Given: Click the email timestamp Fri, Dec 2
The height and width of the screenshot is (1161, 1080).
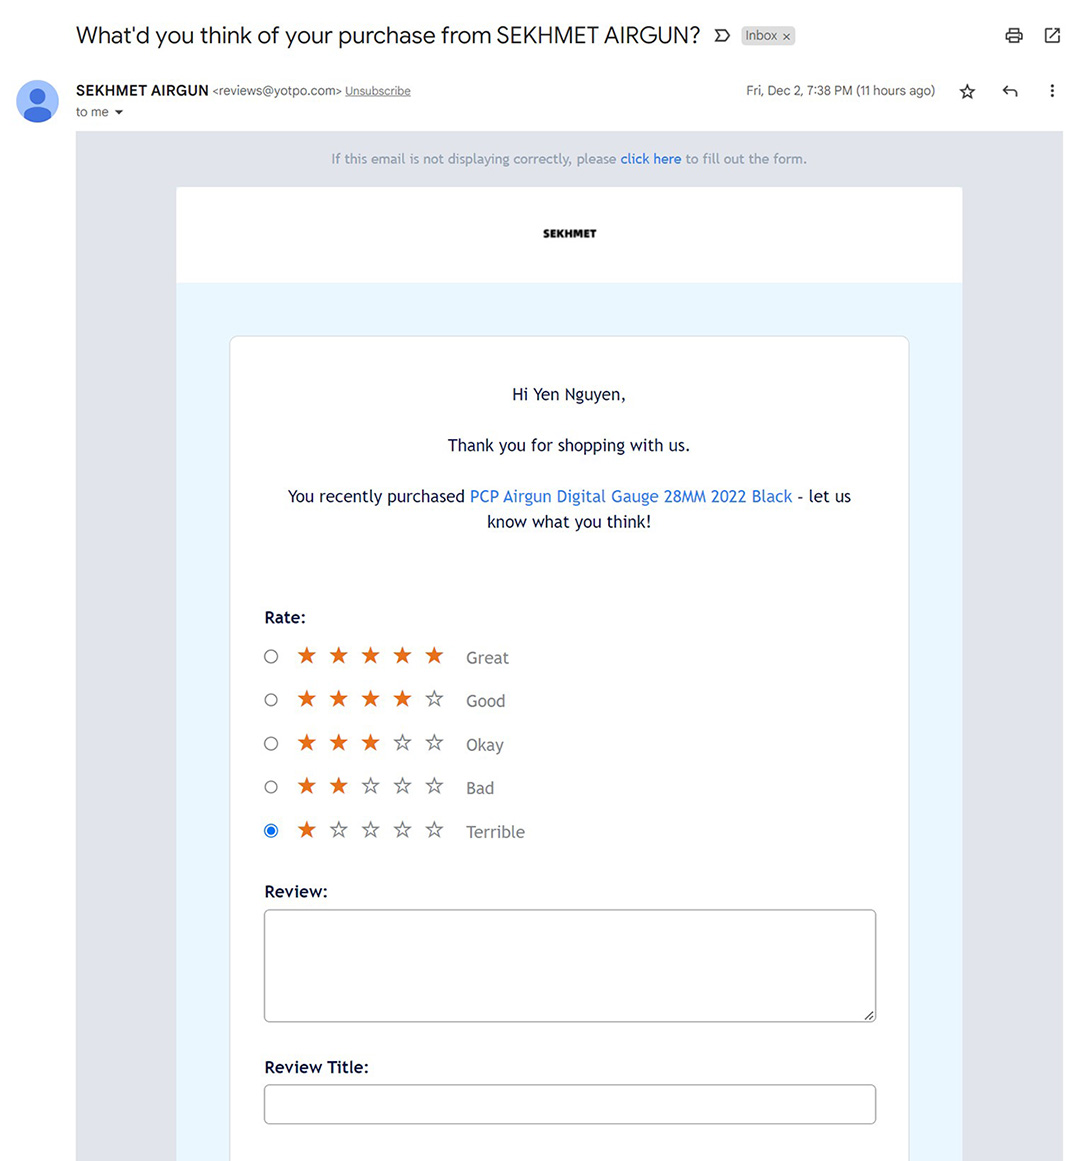Looking at the screenshot, I should pos(840,90).
